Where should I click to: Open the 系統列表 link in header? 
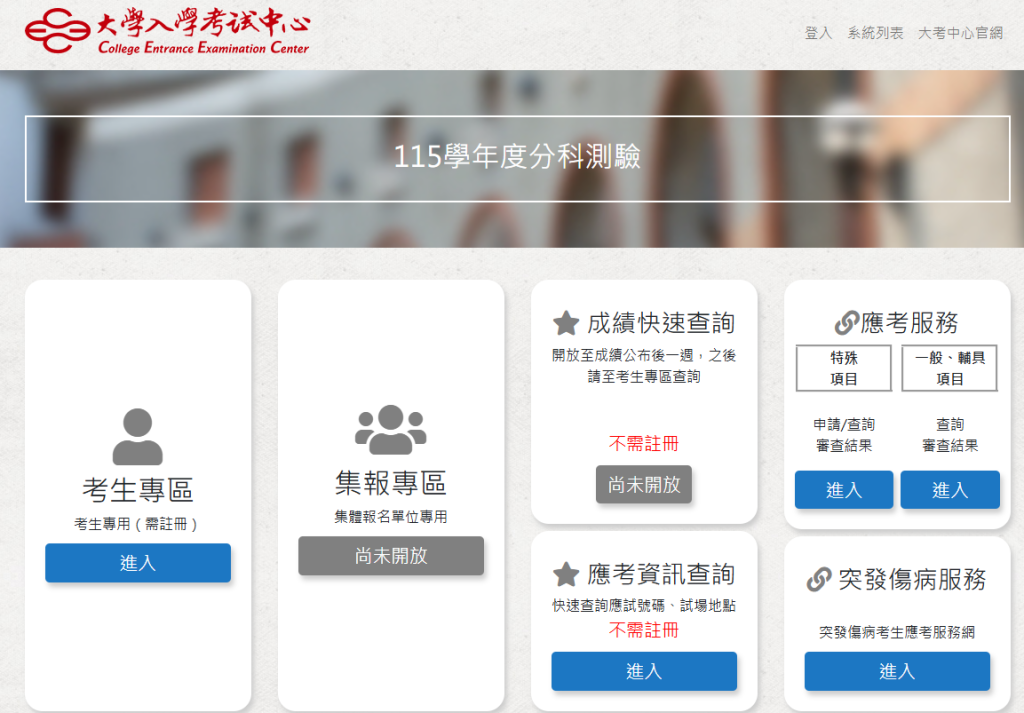[875, 33]
